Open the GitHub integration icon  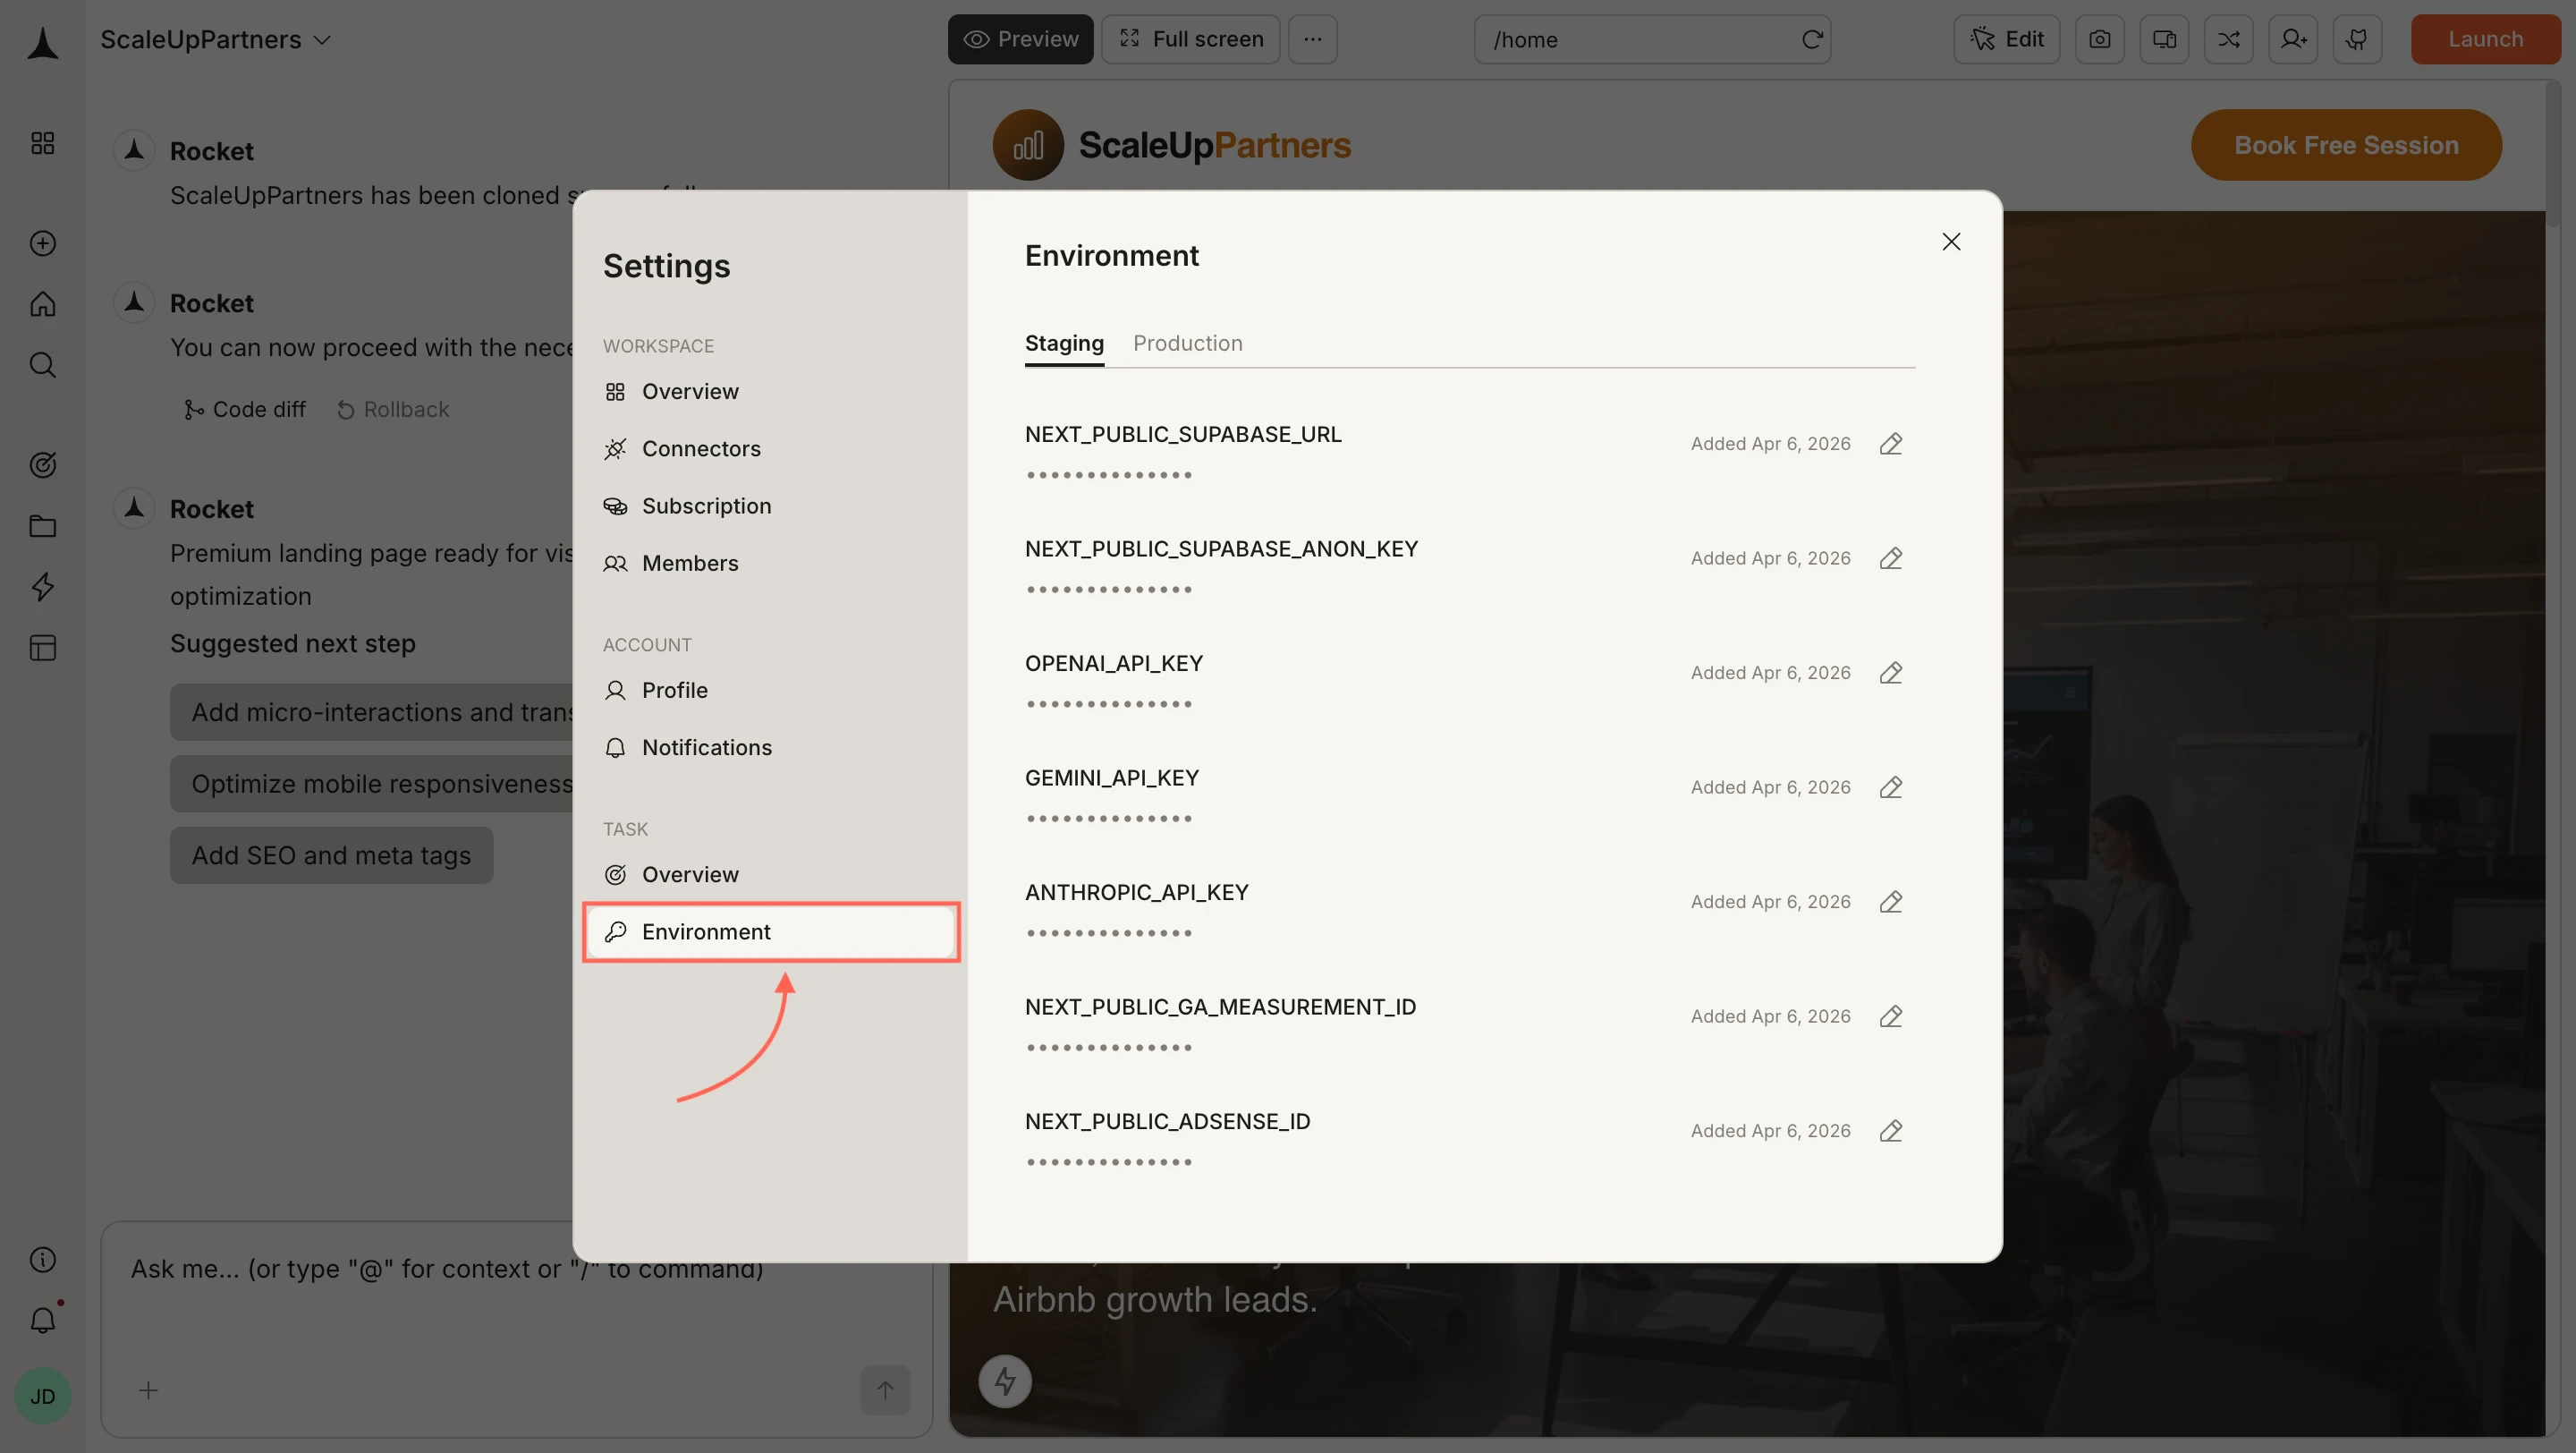pyautogui.click(x=2357, y=39)
